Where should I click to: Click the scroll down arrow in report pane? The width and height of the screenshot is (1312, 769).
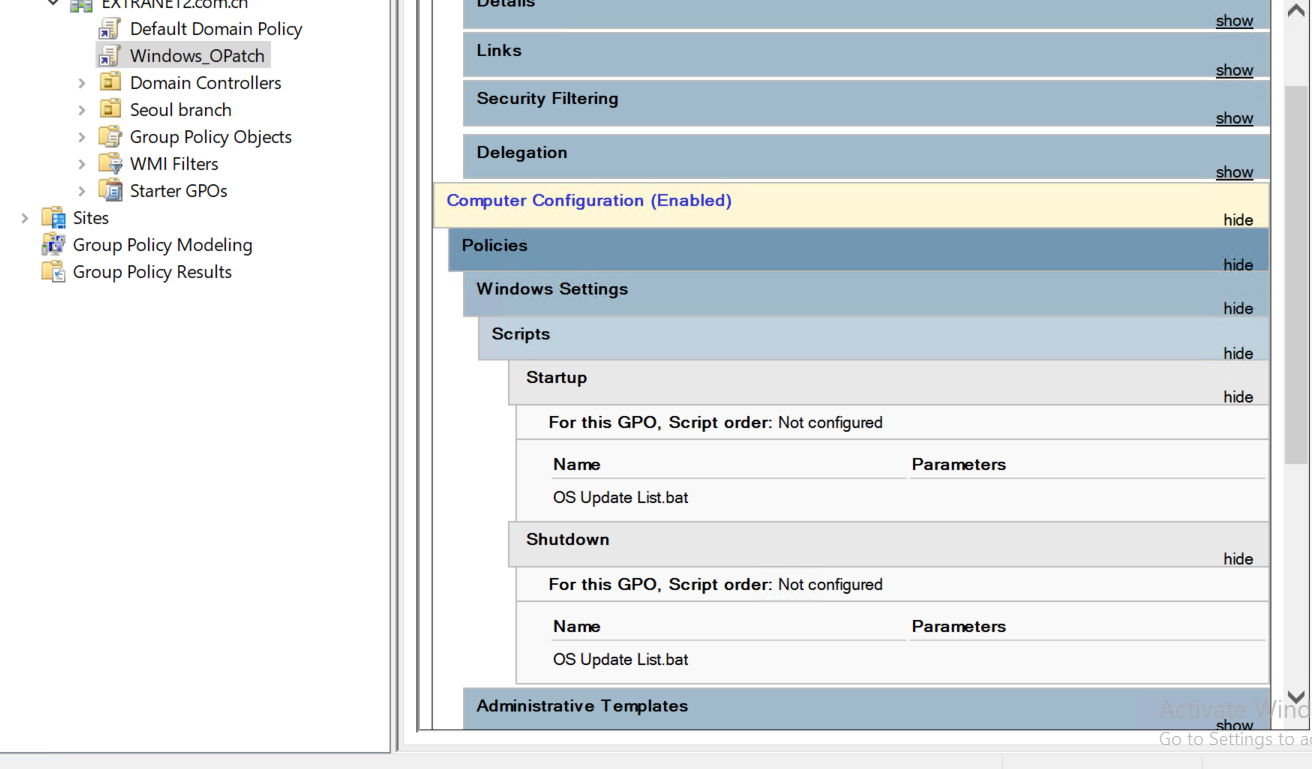1296,697
